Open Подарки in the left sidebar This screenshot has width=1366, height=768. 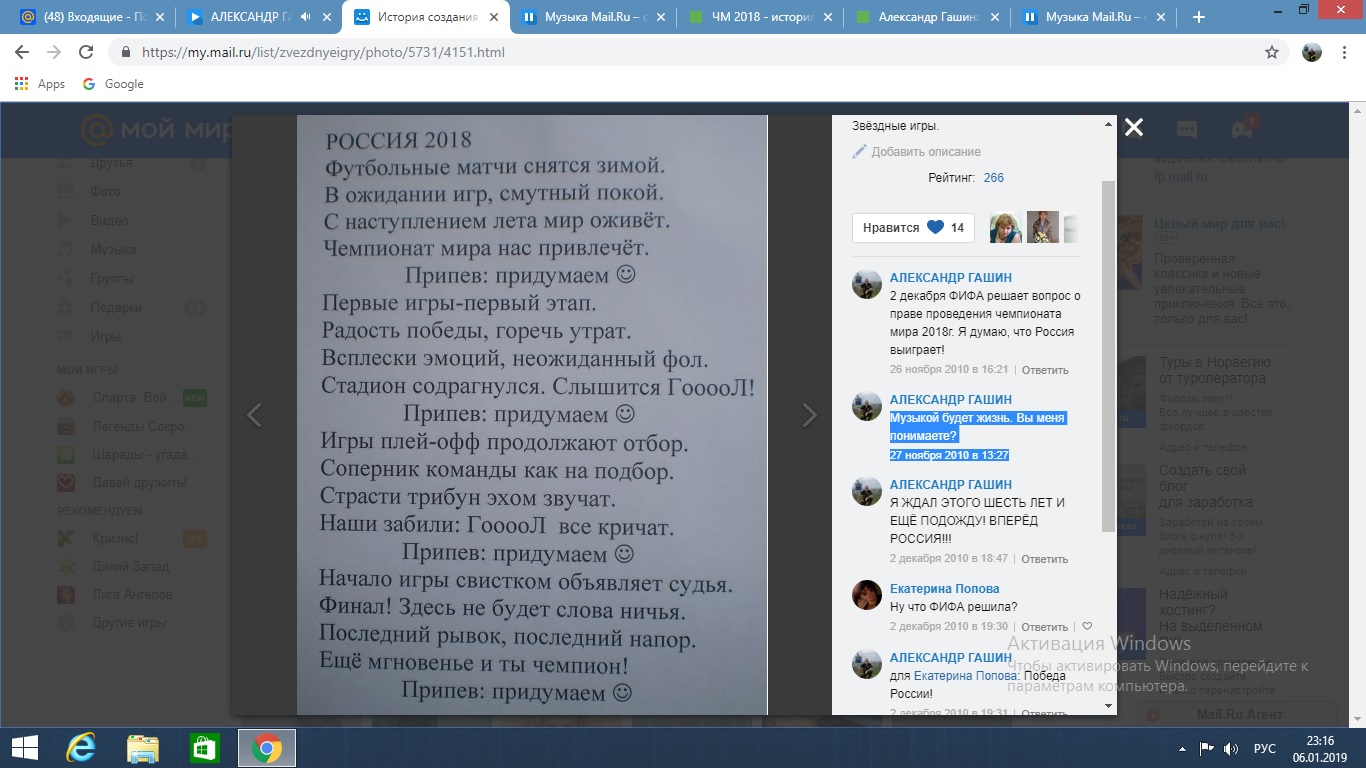coord(116,307)
